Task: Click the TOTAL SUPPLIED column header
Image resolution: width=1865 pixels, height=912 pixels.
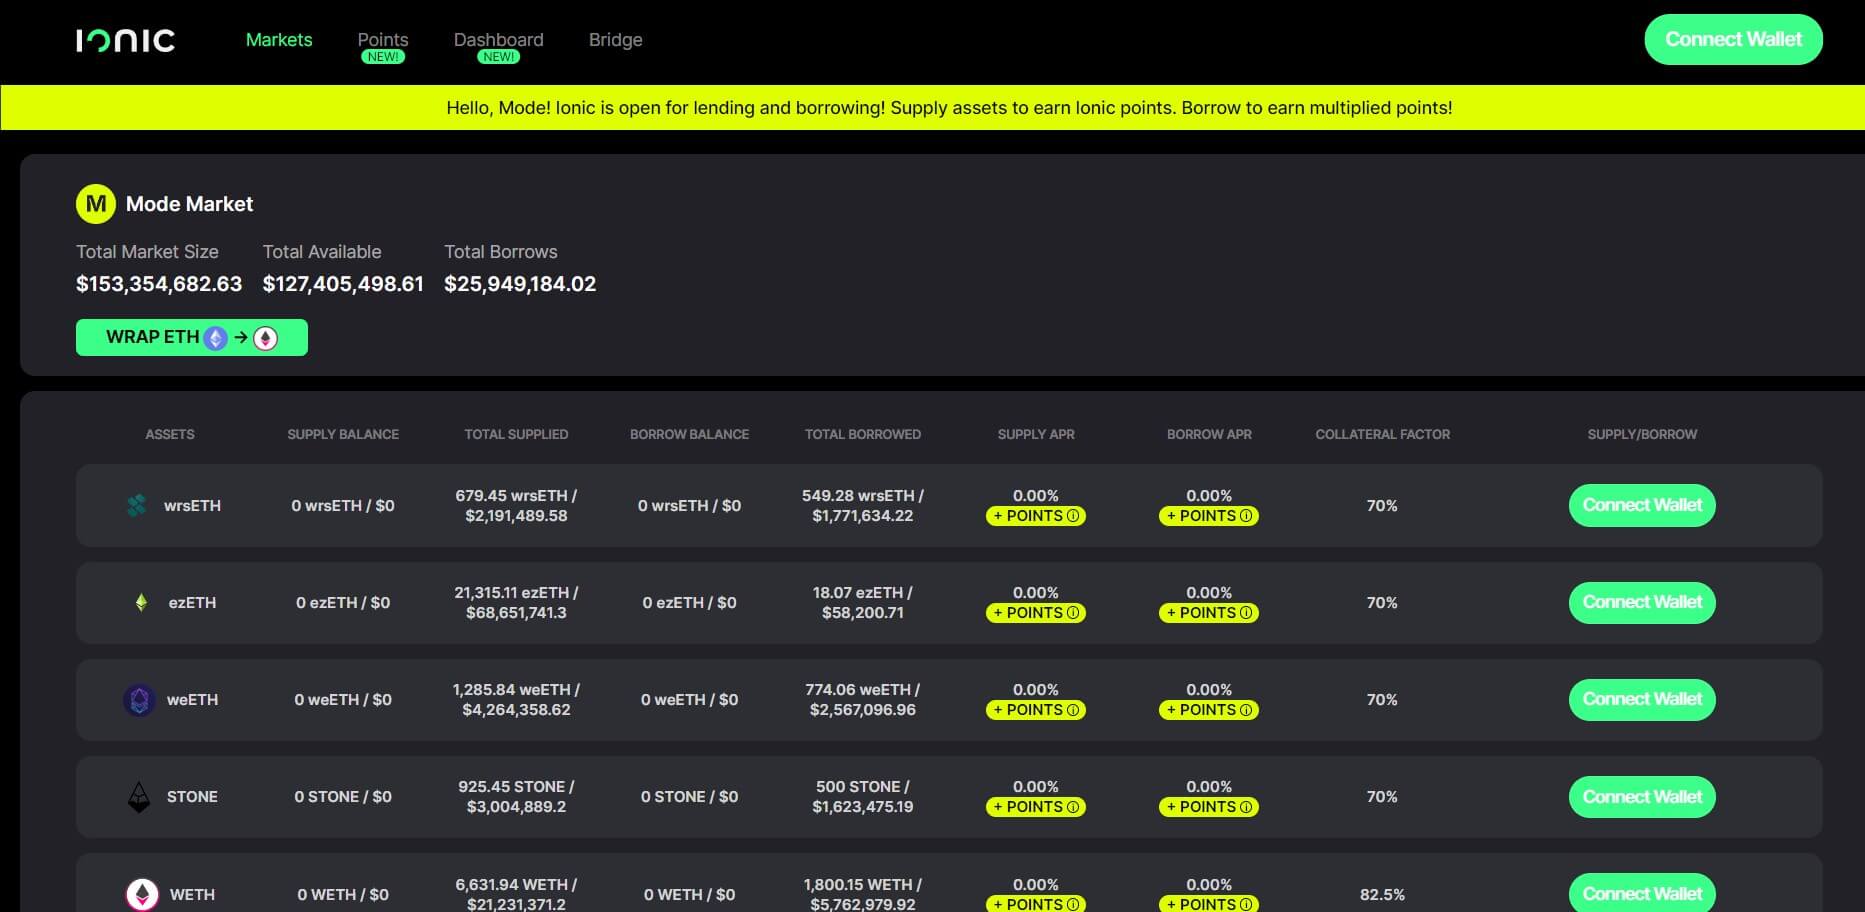Action: [516, 434]
